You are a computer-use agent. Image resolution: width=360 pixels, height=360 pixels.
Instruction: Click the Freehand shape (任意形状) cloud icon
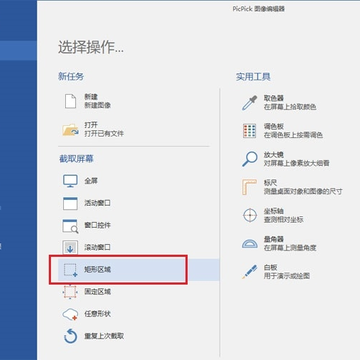70,314
